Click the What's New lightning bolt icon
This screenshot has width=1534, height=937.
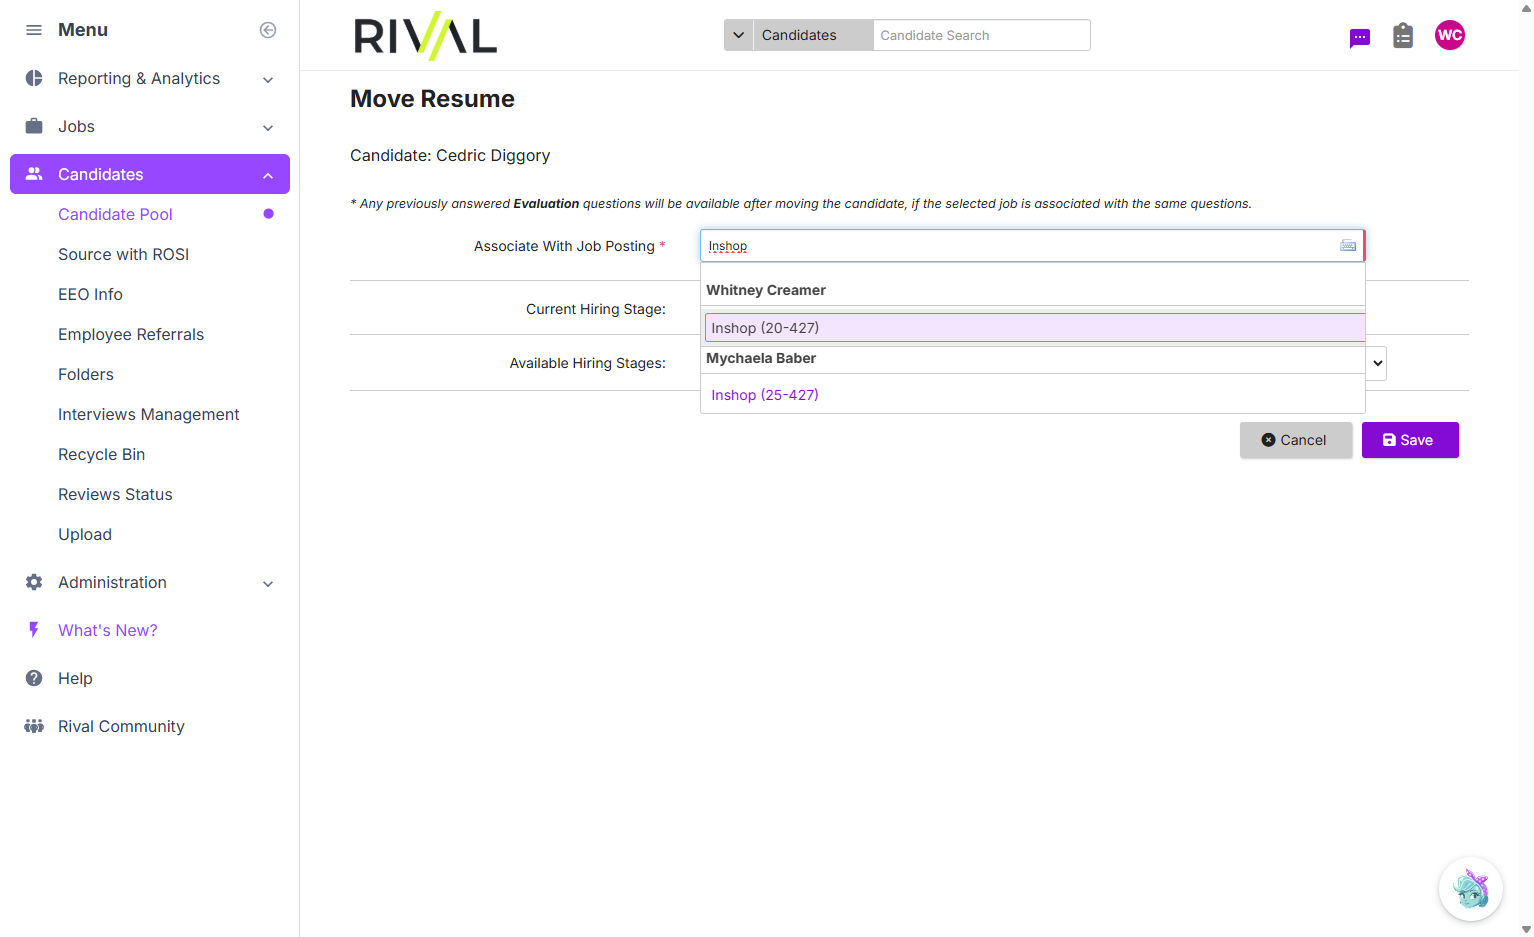(x=34, y=630)
